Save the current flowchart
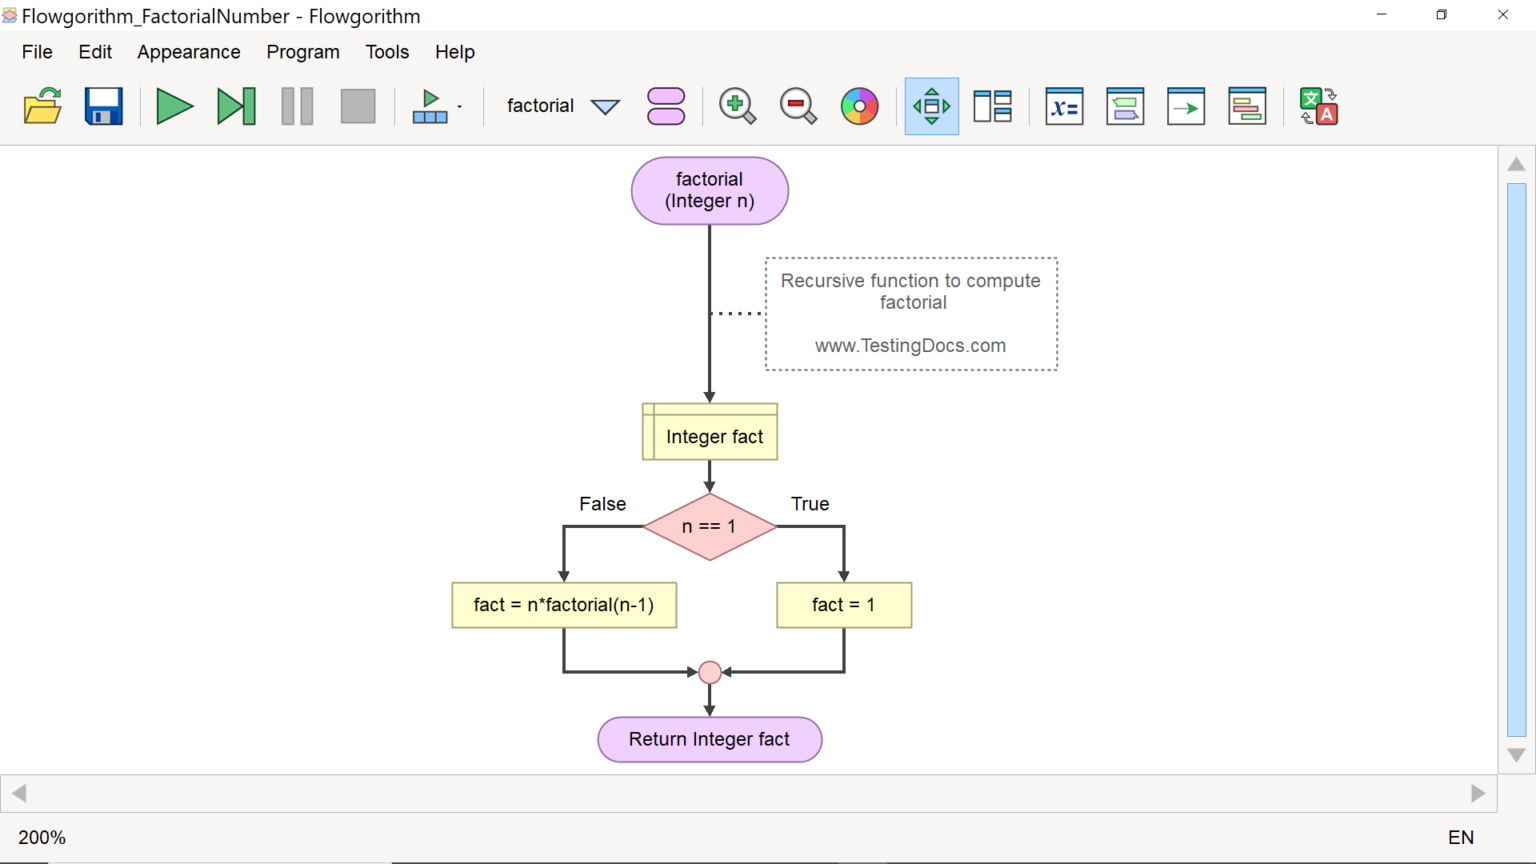The image size is (1536, 864). tap(104, 105)
